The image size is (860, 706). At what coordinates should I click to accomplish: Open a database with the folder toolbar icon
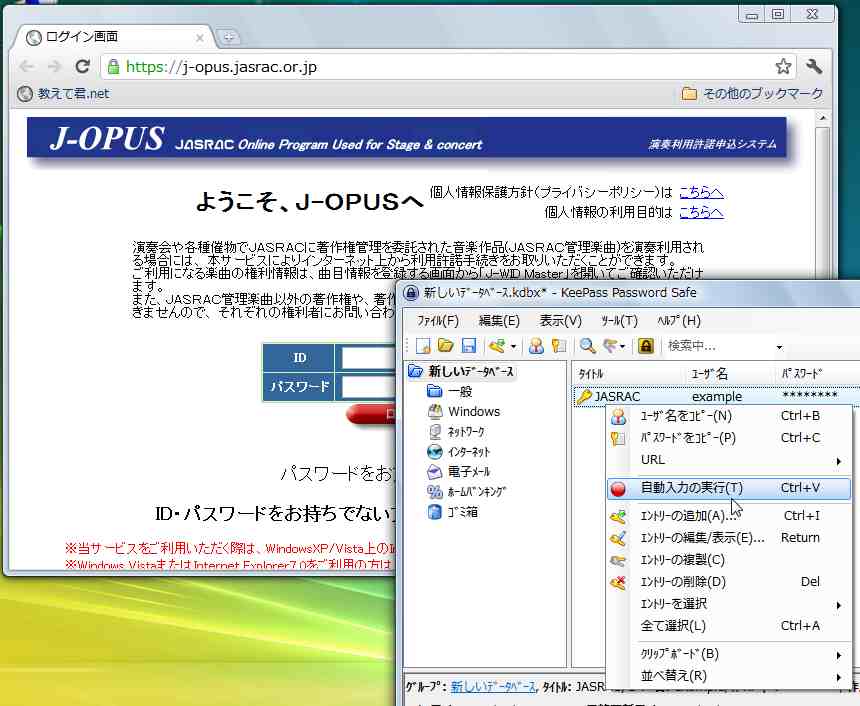[x=445, y=346]
